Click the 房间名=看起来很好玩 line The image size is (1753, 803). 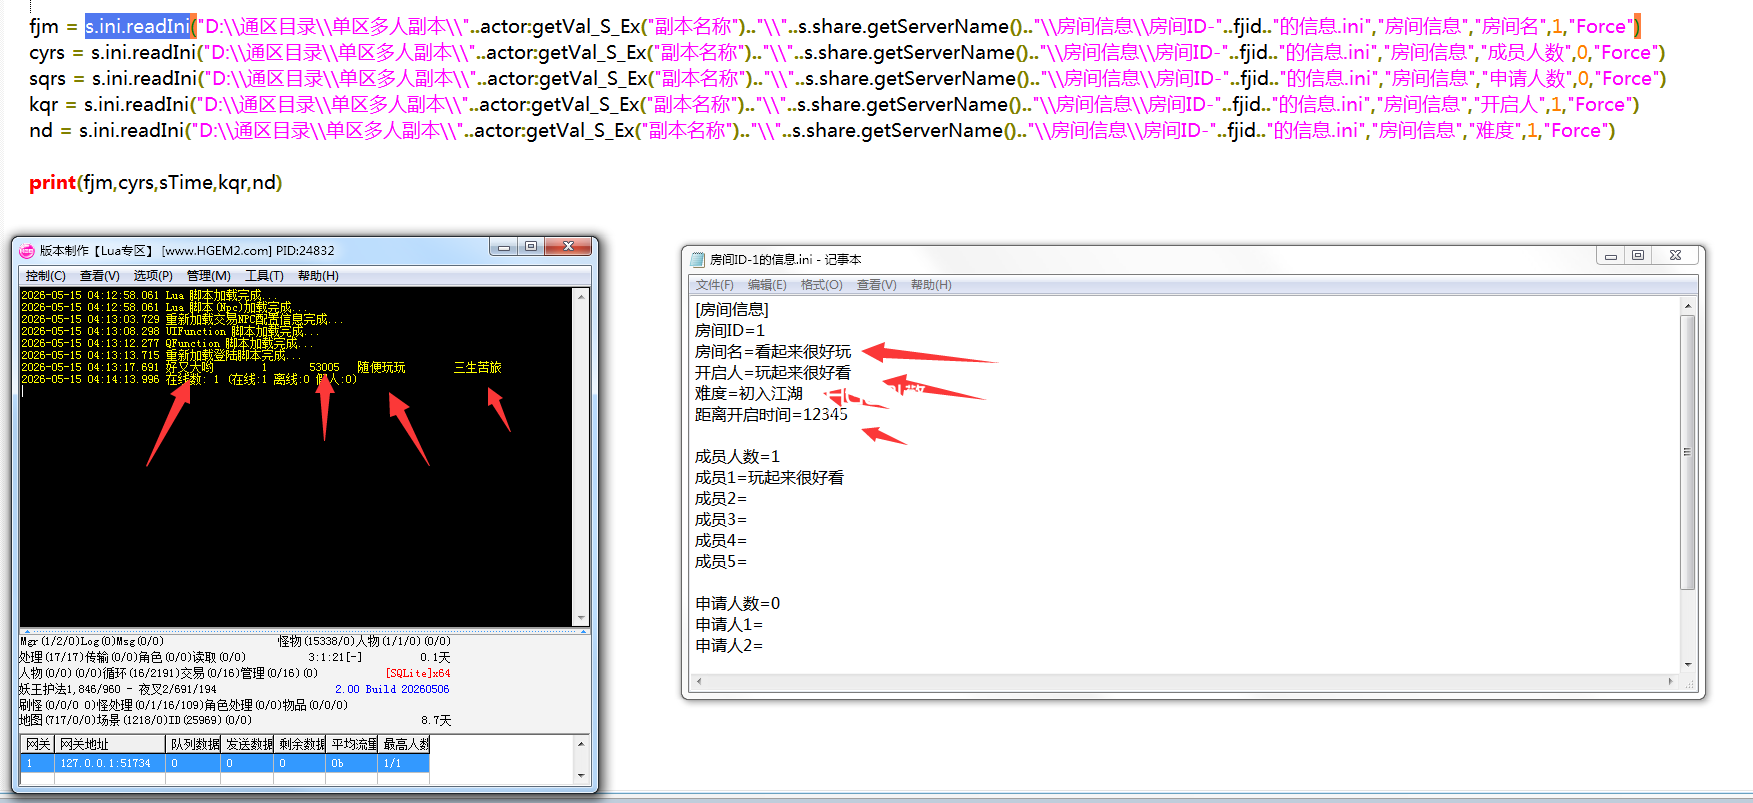point(773,352)
